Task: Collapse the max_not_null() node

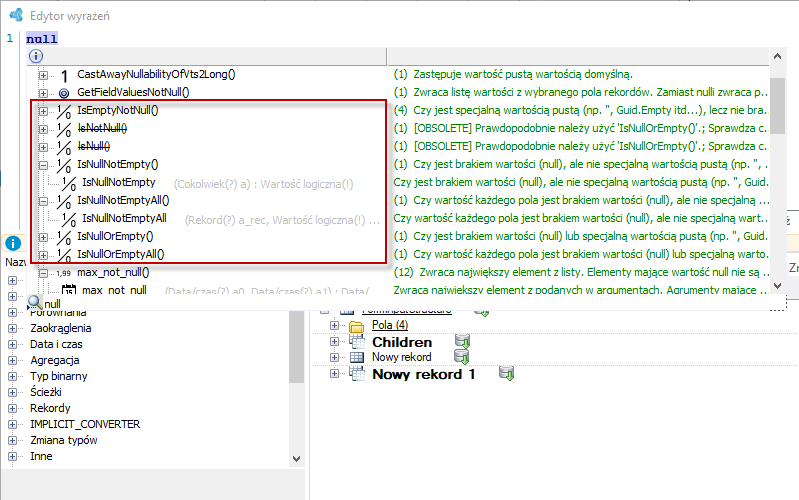Action: tap(43, 273)
